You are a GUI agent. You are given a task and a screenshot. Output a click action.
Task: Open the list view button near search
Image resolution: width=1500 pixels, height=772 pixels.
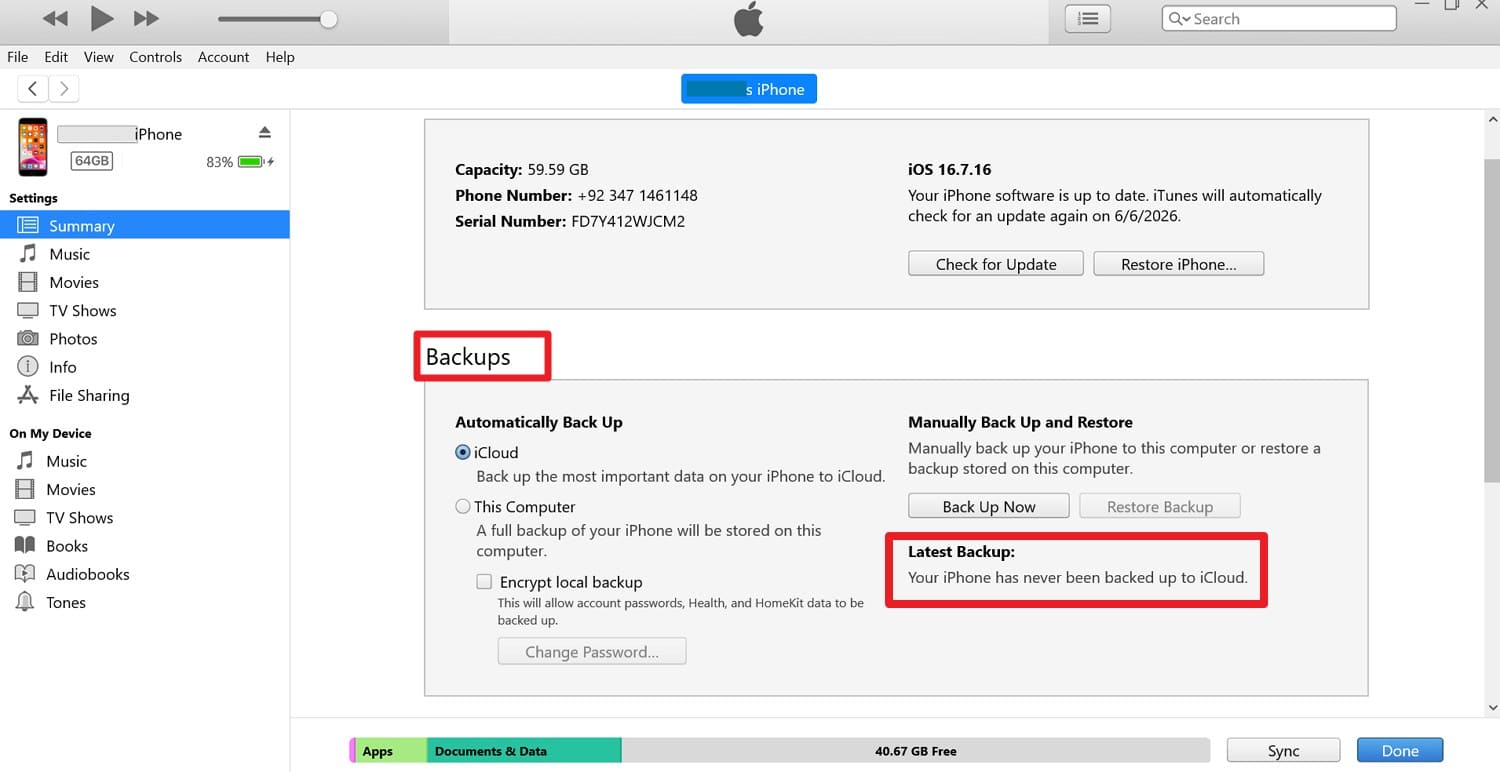[x=1088, y=18]
